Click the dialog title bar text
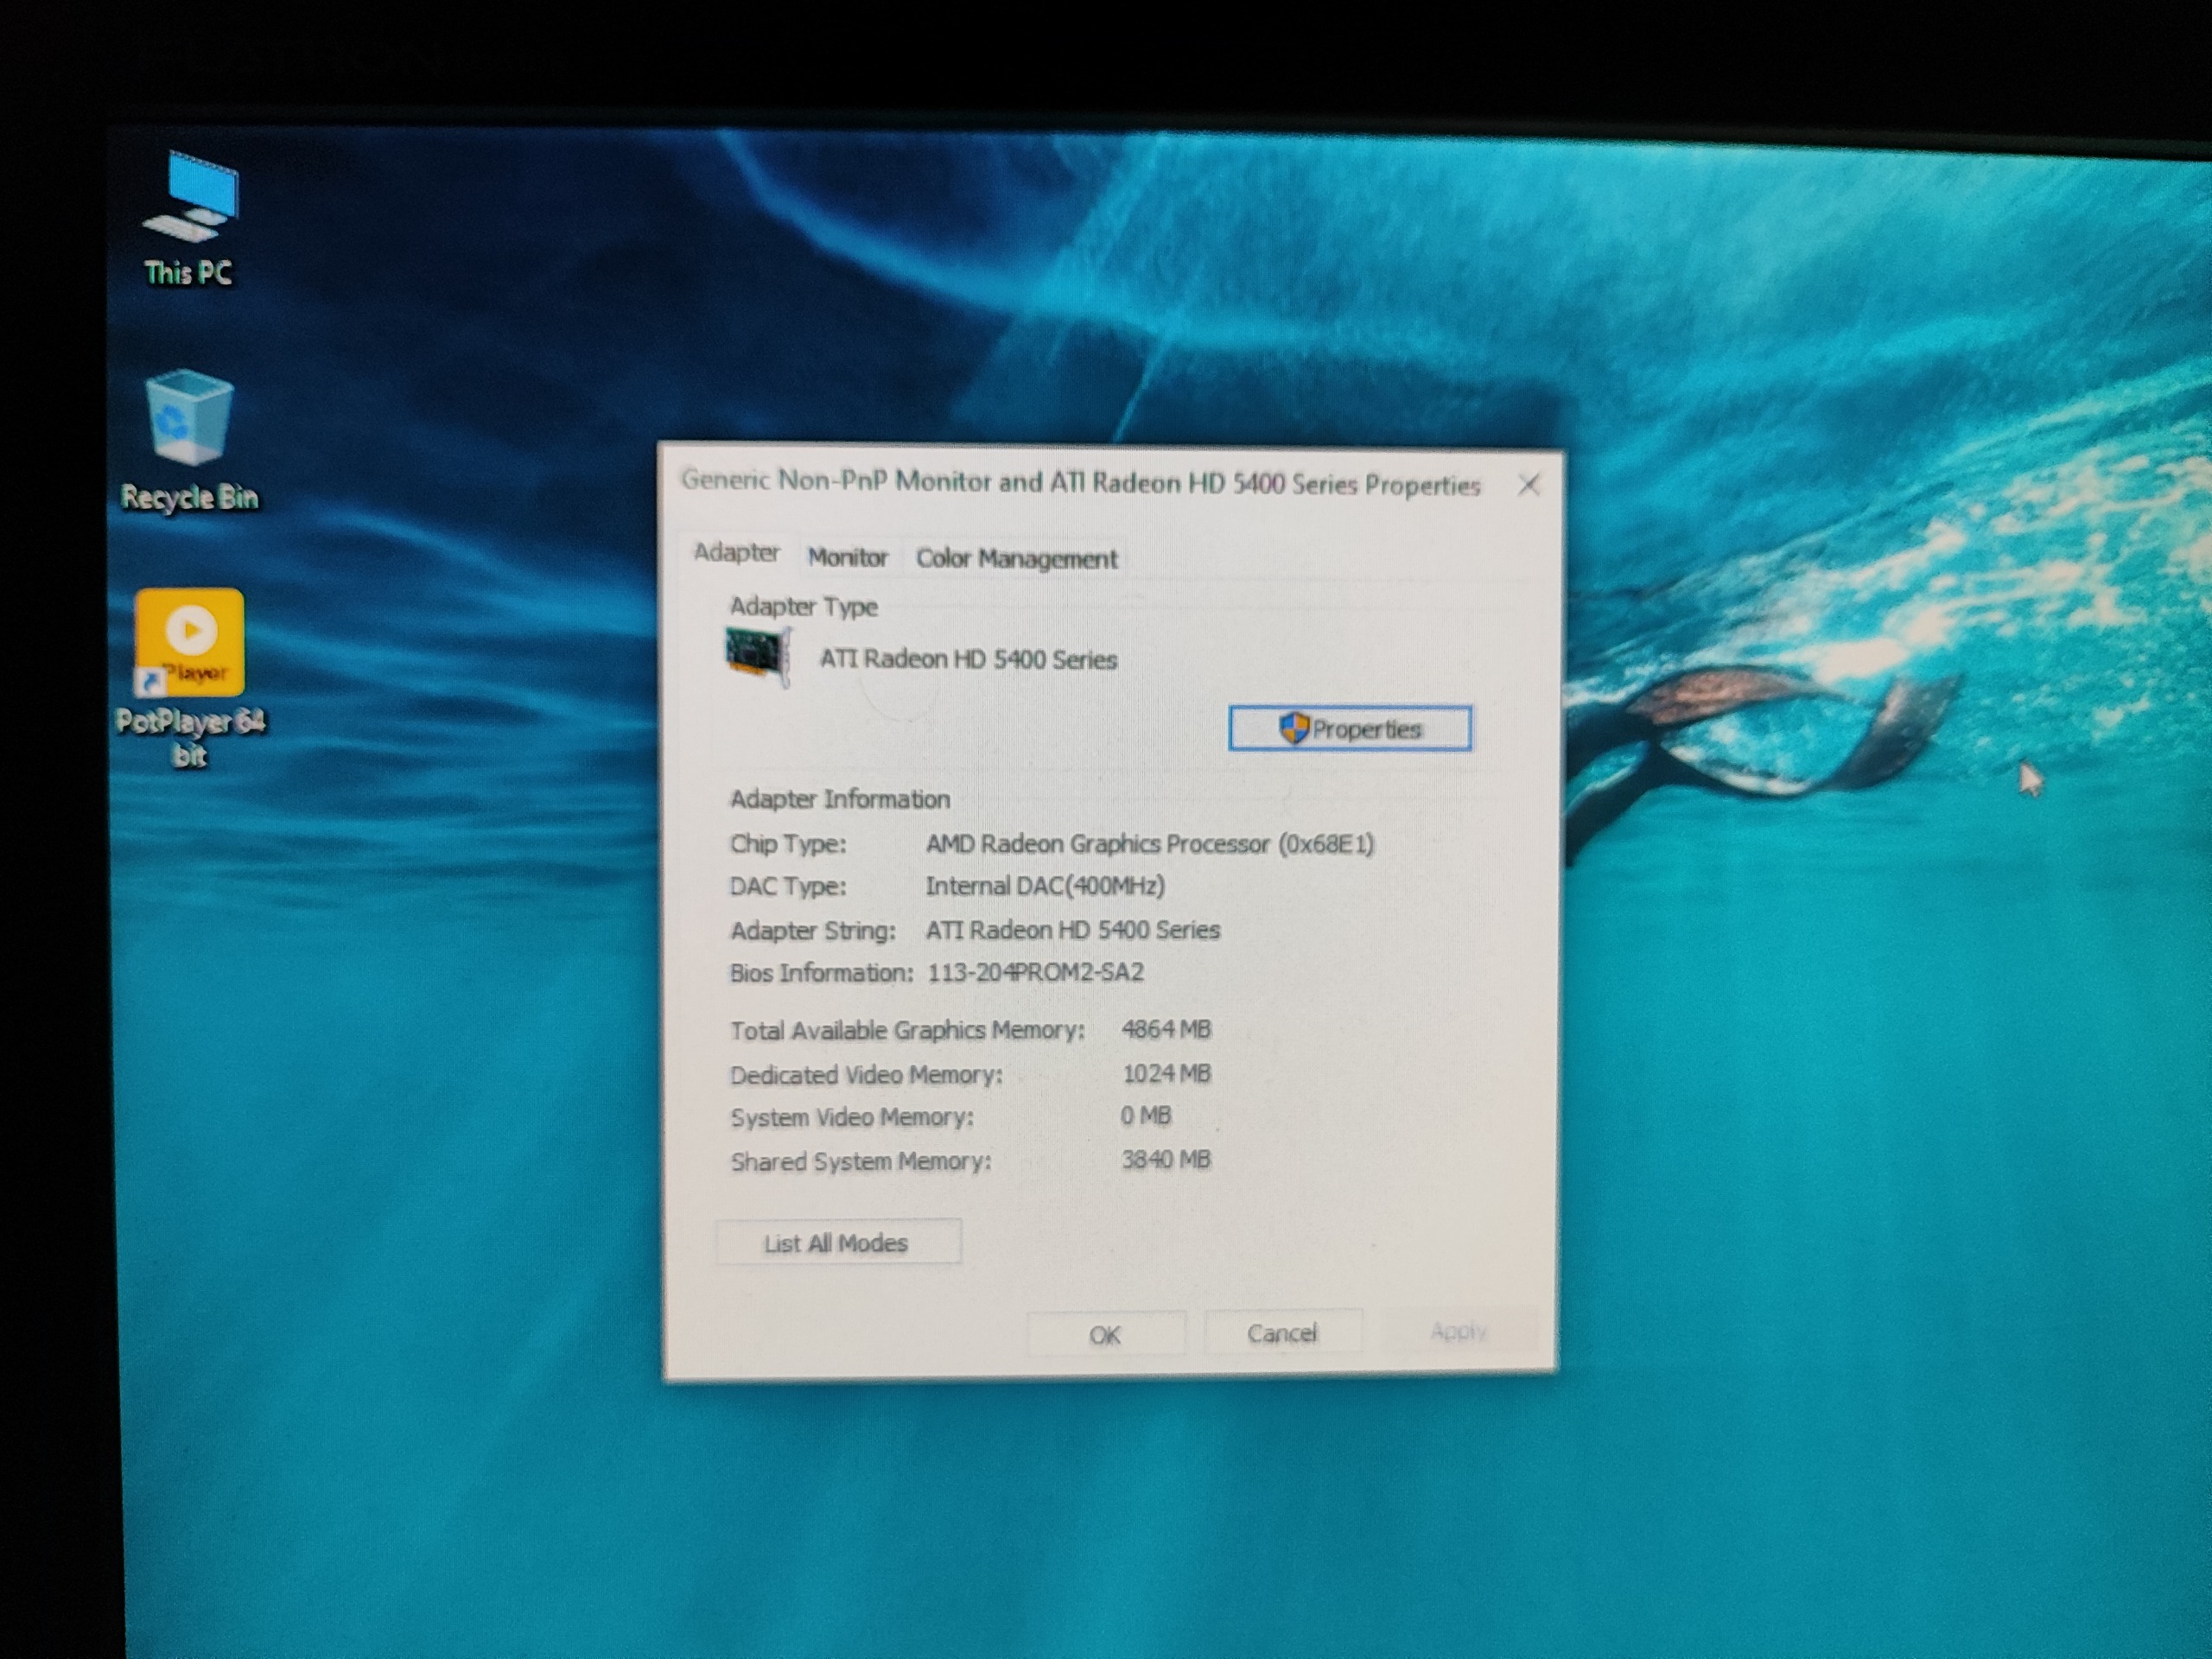Image resolution: width=2212 pixels, height=1659 pixels. pos(1080,483)
